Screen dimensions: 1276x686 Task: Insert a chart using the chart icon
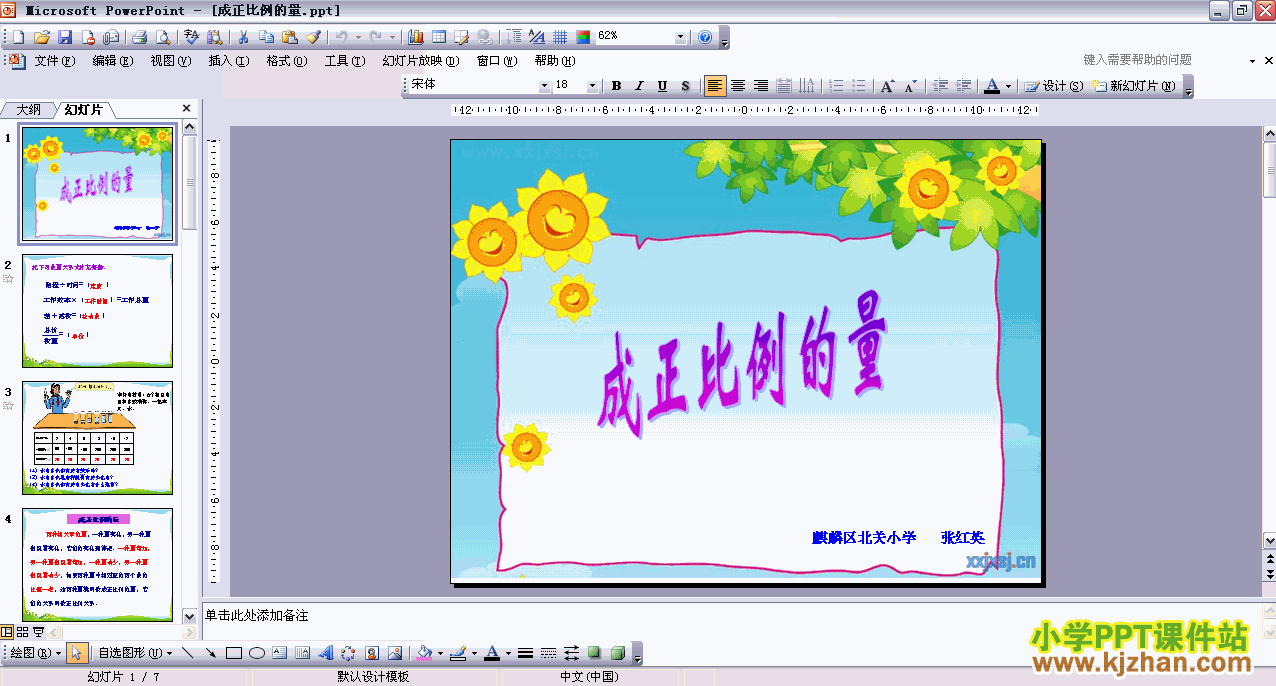pyautogui.click(x=415, y=37)
